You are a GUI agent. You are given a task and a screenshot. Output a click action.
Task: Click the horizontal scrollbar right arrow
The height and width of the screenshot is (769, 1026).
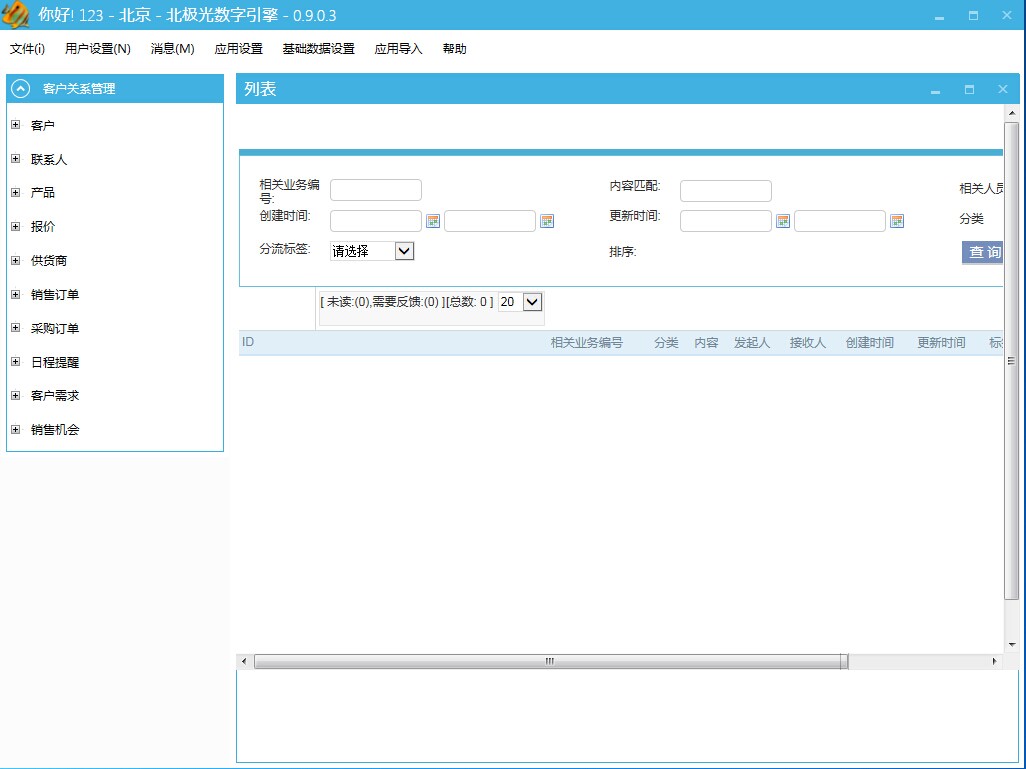point(996,661)
